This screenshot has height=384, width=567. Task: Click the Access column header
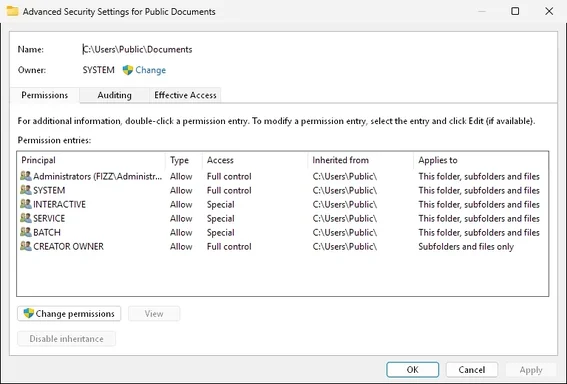255,160
